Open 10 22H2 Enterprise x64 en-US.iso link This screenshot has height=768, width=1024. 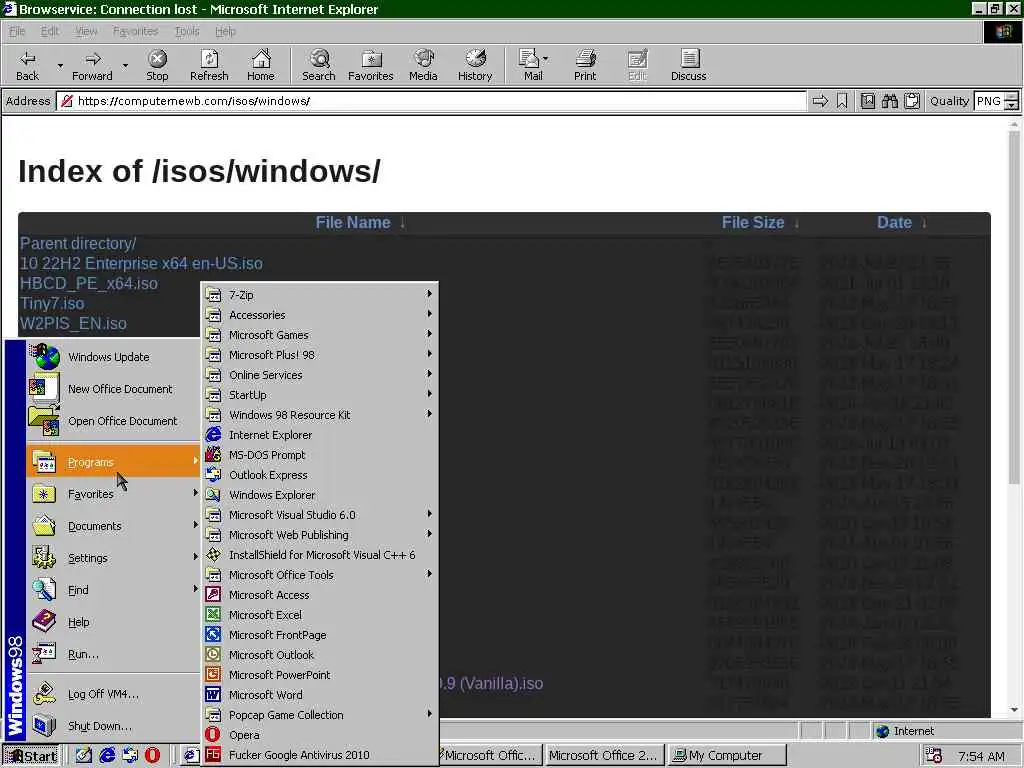(x=141, y=263)
